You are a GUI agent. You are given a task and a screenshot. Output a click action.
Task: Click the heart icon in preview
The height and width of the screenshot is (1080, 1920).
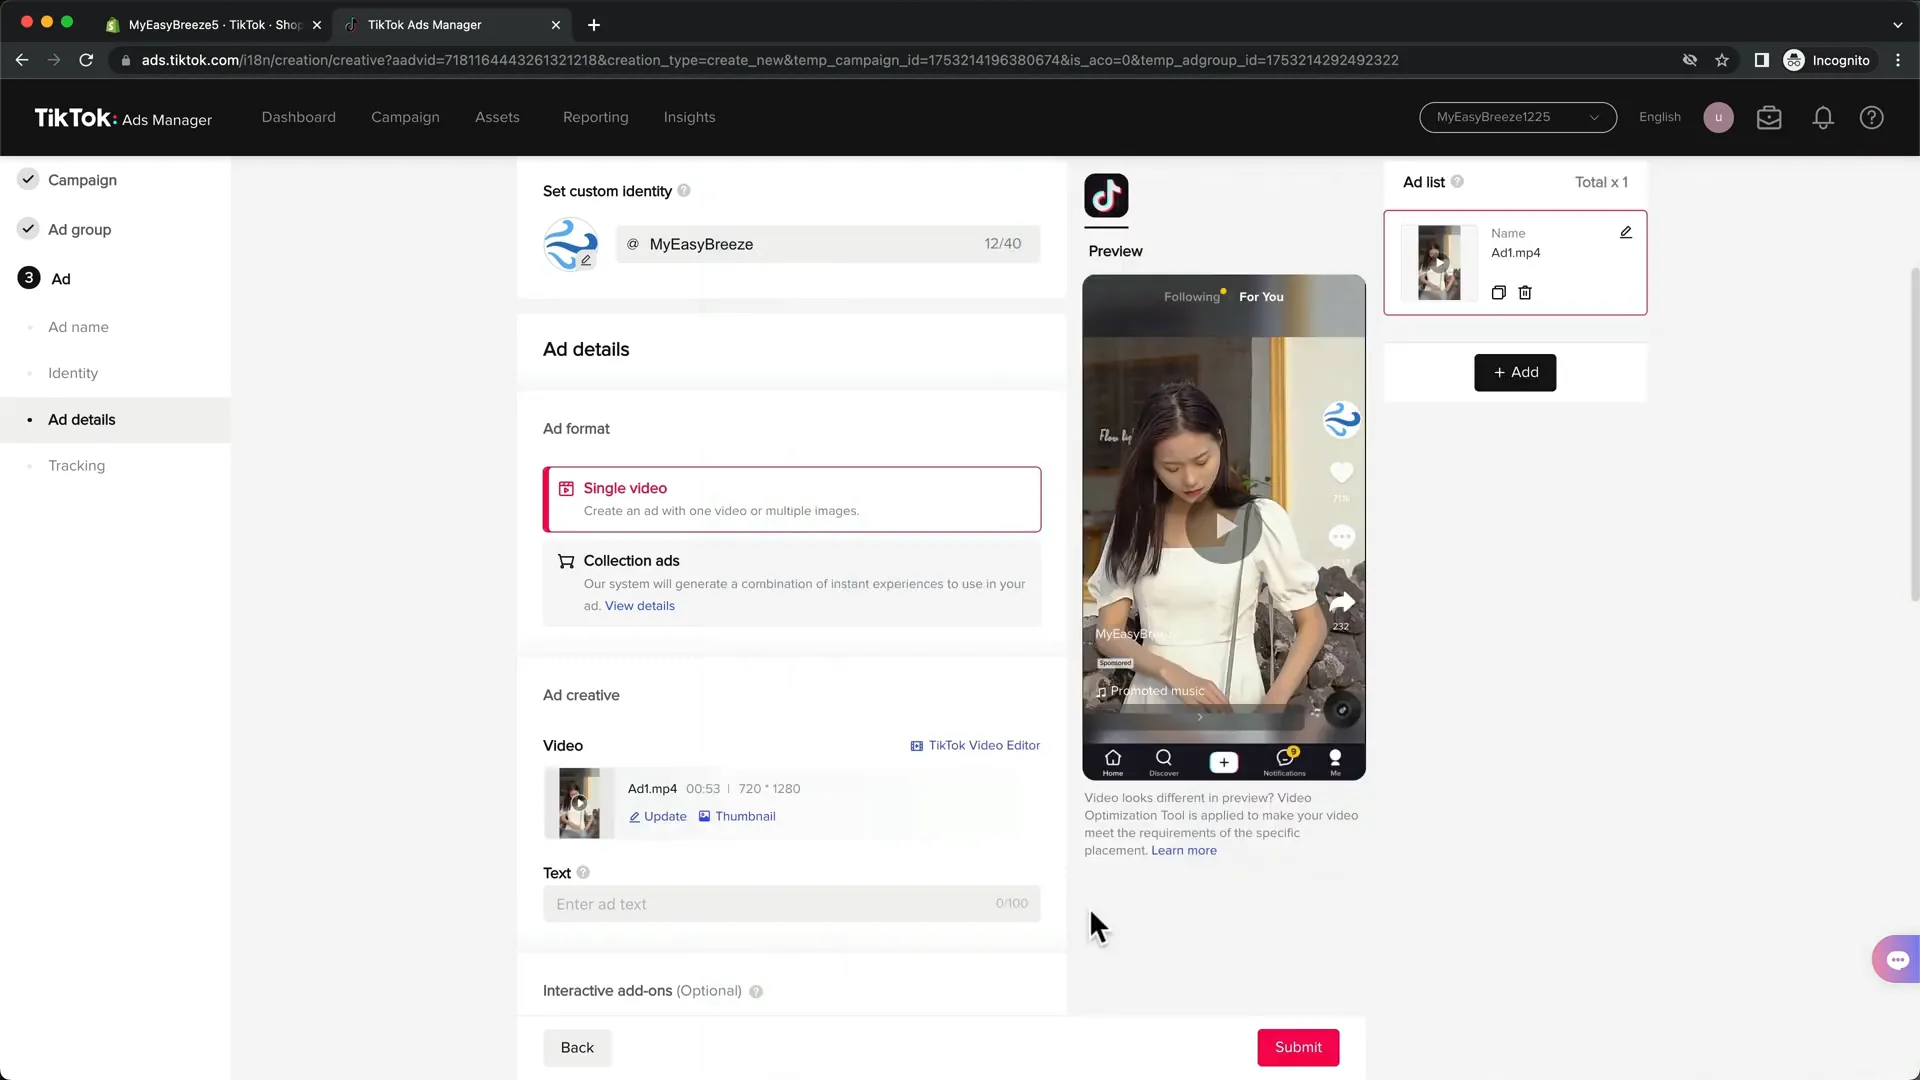click(x=1341, y=472)
